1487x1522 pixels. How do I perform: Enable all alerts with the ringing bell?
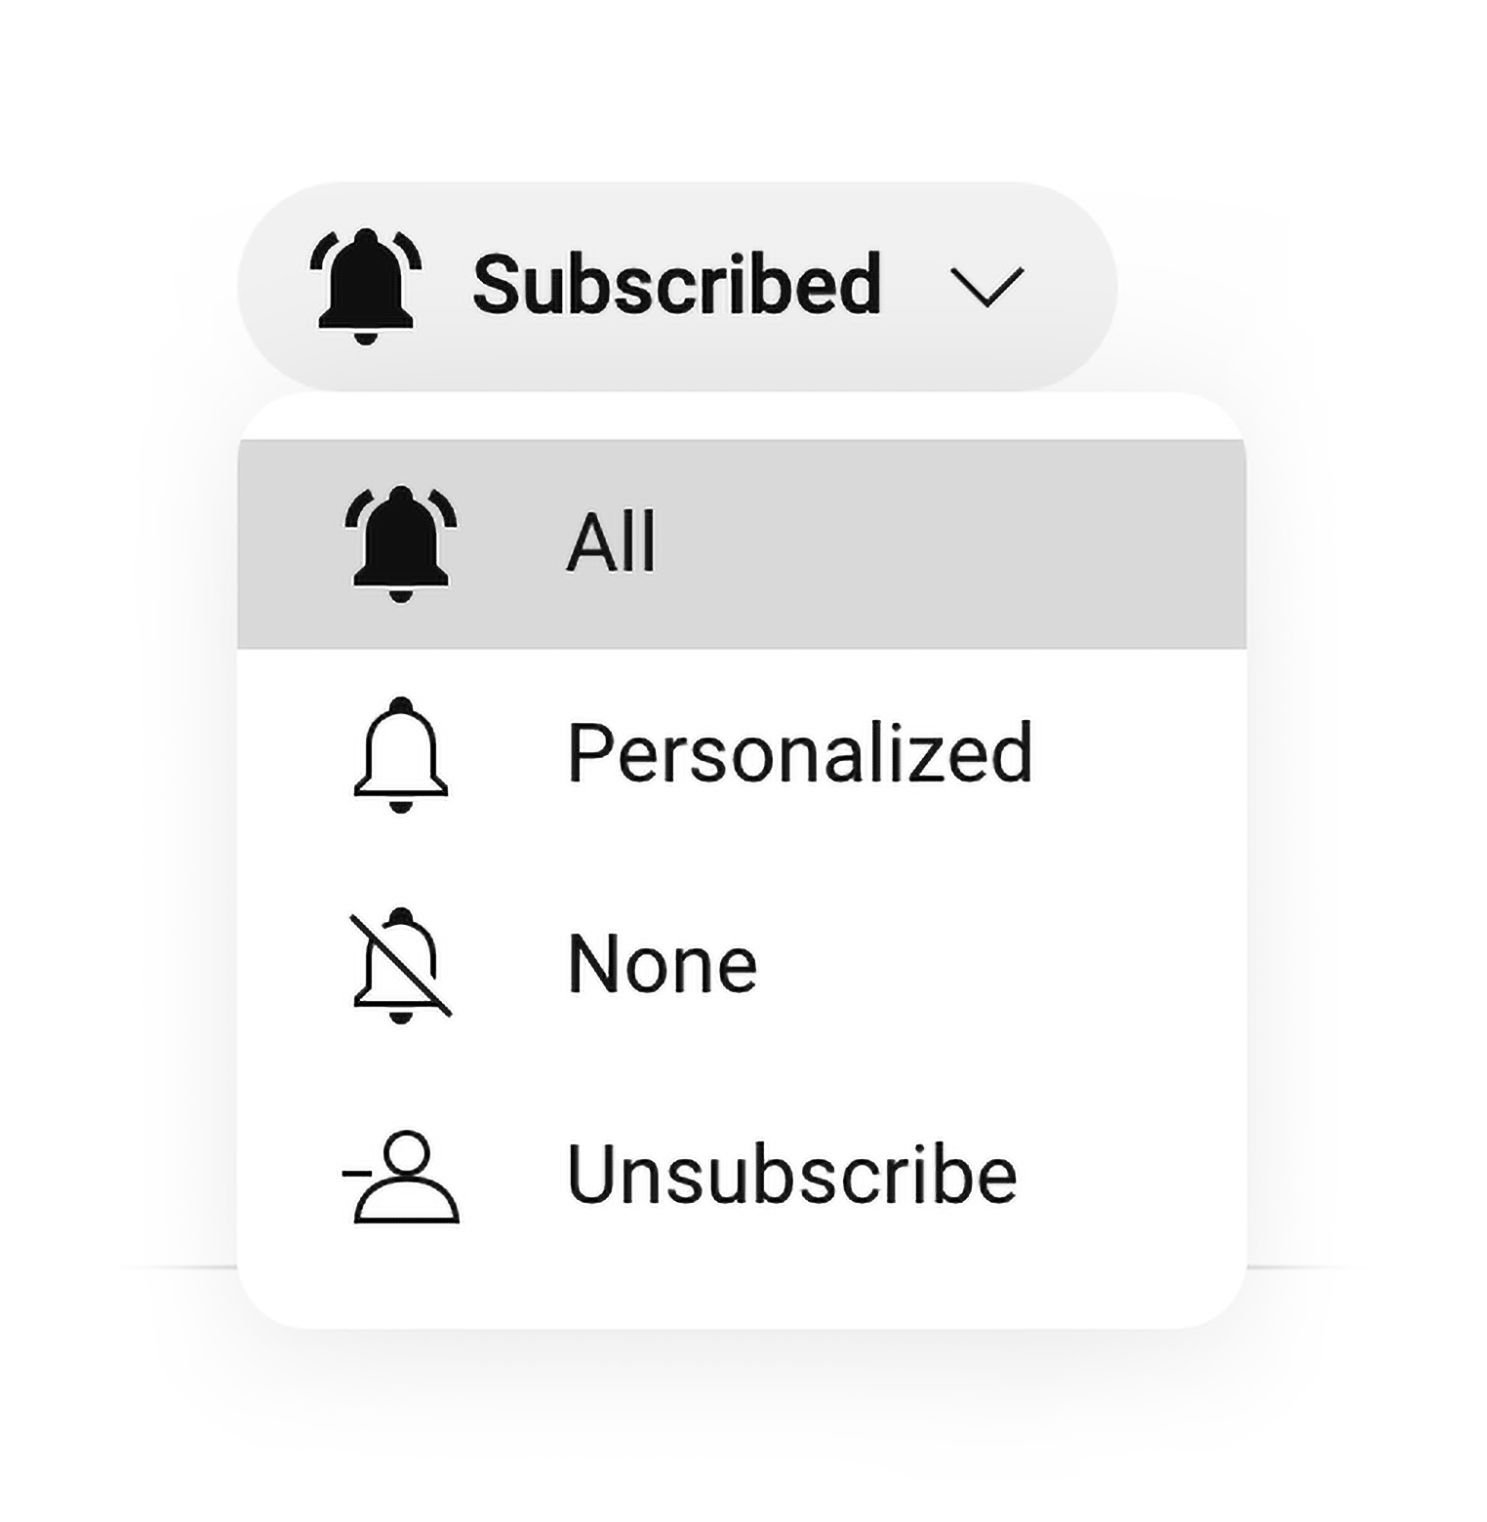(400, 544)
